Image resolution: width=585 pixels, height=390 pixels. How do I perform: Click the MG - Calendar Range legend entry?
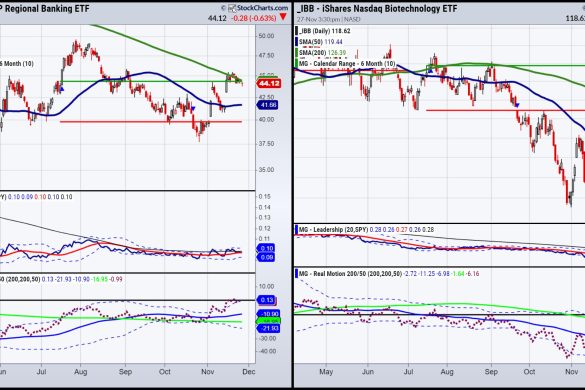(x=347, y=63)
